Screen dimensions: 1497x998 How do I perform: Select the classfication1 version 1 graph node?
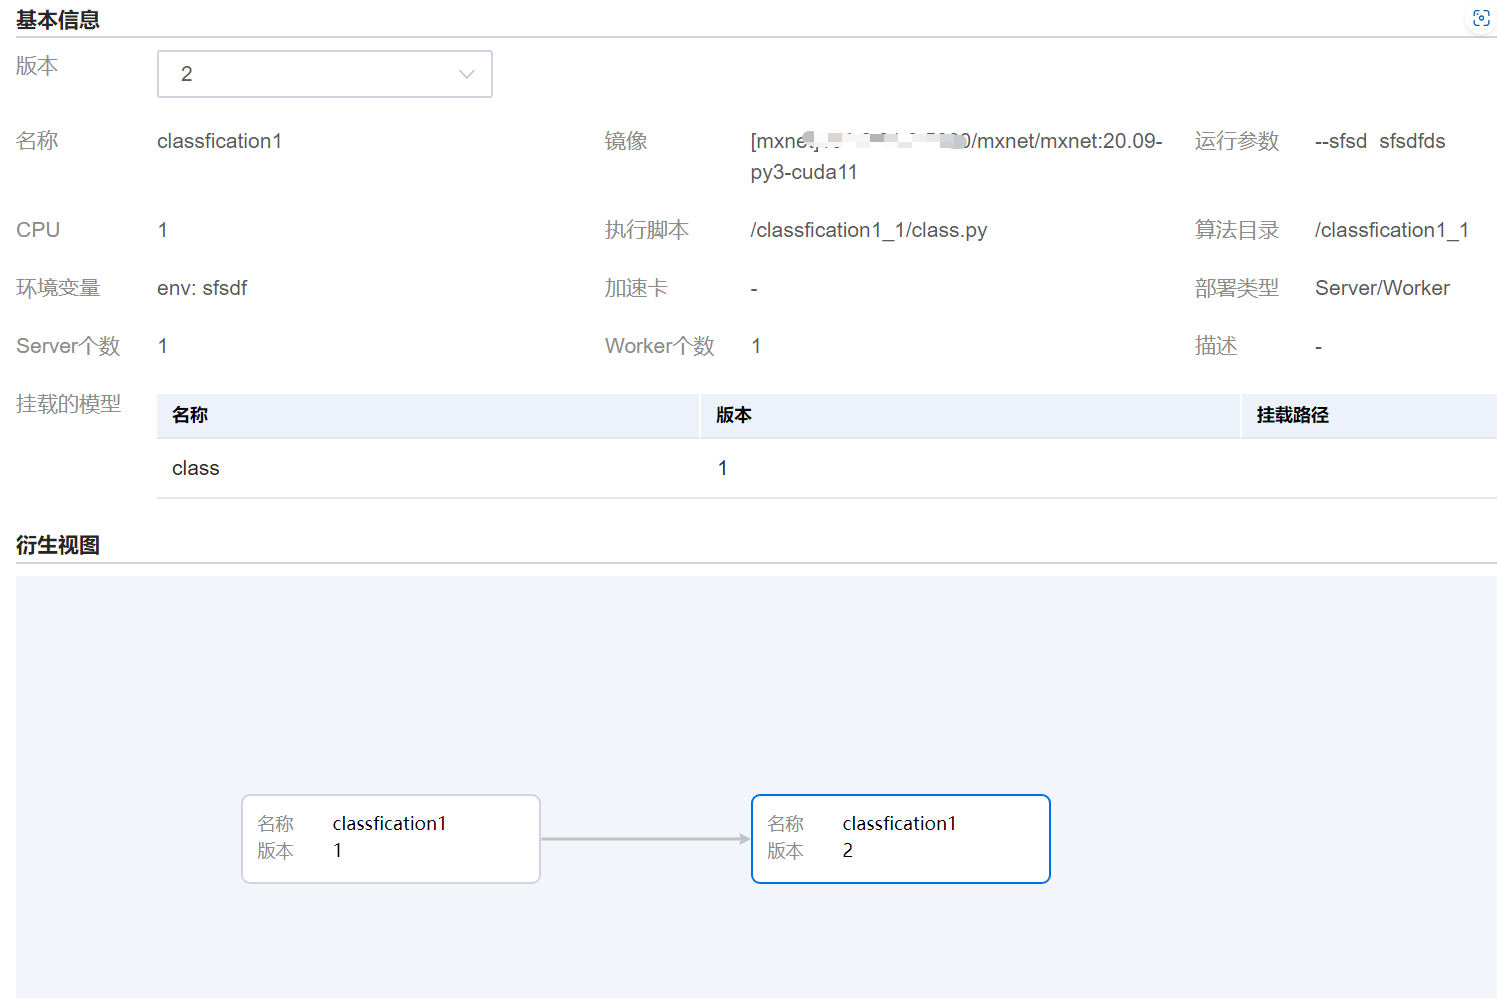[391, 838]
